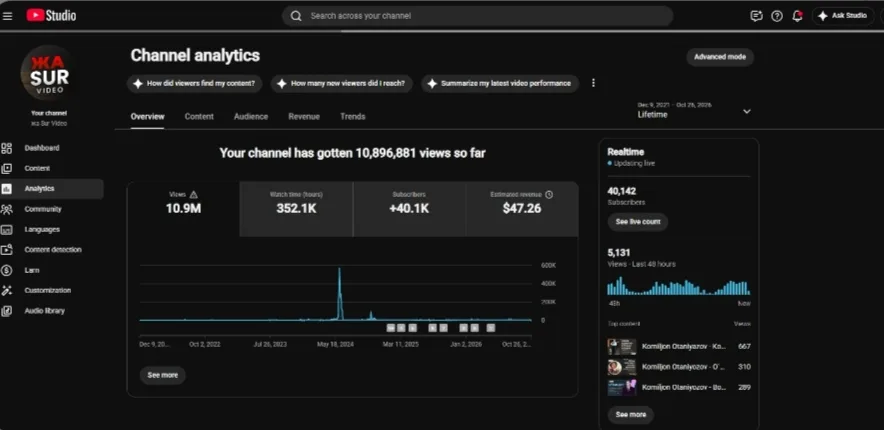Screen dimensions: 884x430
Task: Select the Subscribers metric card
Action: click(409, 209)
